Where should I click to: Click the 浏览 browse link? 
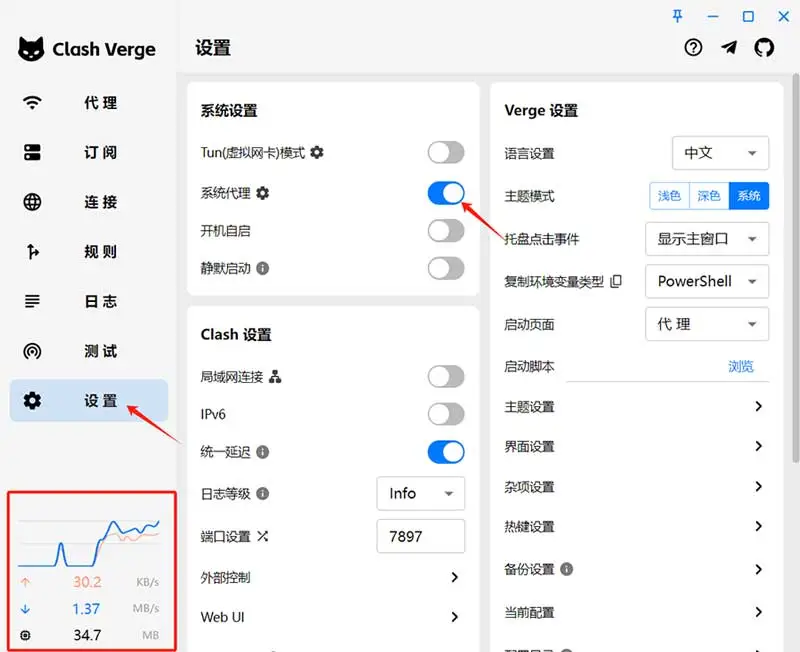click(x=741, y=366)
